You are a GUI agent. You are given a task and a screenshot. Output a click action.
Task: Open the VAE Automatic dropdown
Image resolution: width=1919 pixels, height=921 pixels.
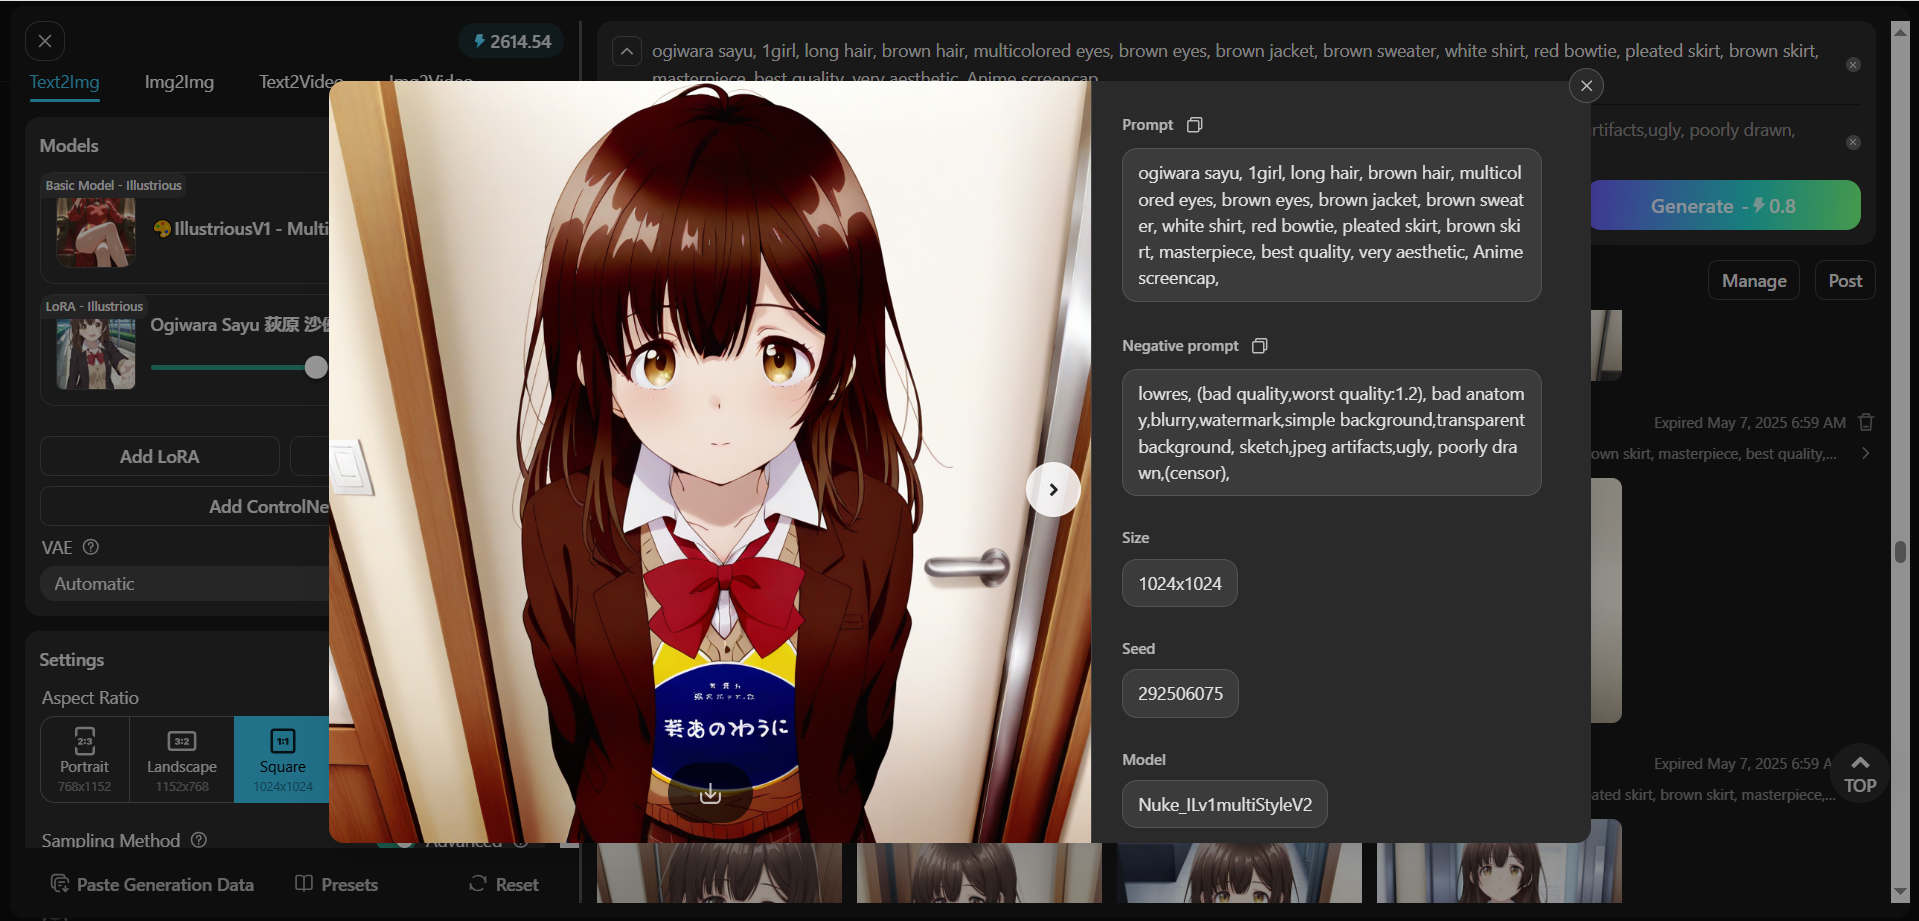185,584
